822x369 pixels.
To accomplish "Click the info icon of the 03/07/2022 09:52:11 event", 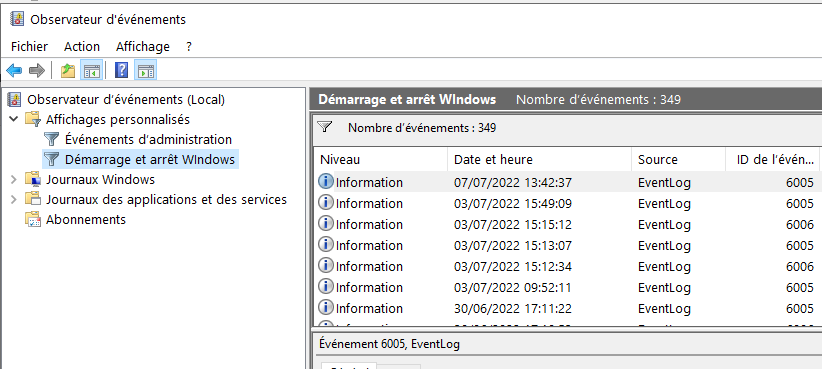I will [326, 286].
